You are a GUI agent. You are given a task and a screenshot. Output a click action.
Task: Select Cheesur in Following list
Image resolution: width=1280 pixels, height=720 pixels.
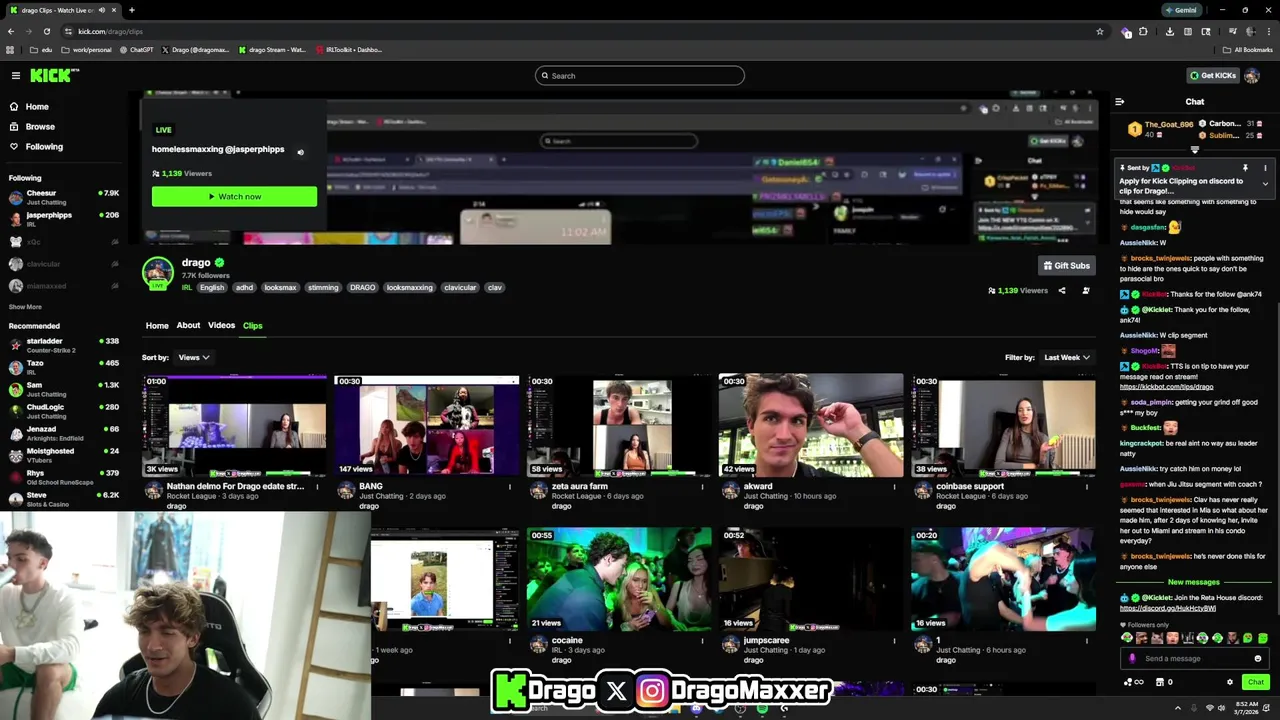click(x=63, y=197)
